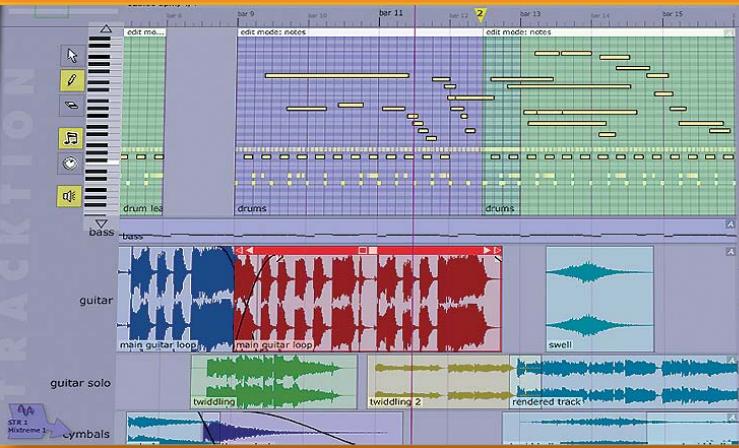Click the cymbals track automation icon

pos(731,417)
